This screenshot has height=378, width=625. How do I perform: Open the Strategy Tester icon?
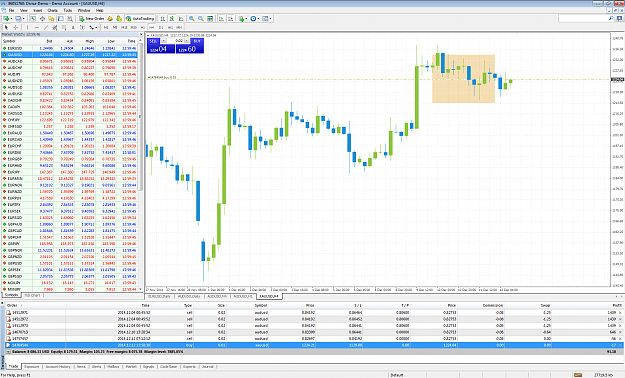point(70,18)
